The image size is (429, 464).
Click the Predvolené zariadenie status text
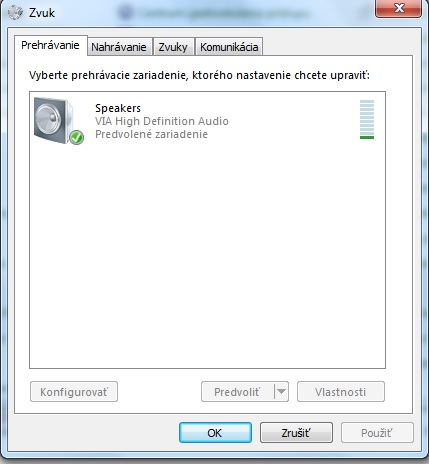pyautogui.click(x=151, y=134)
